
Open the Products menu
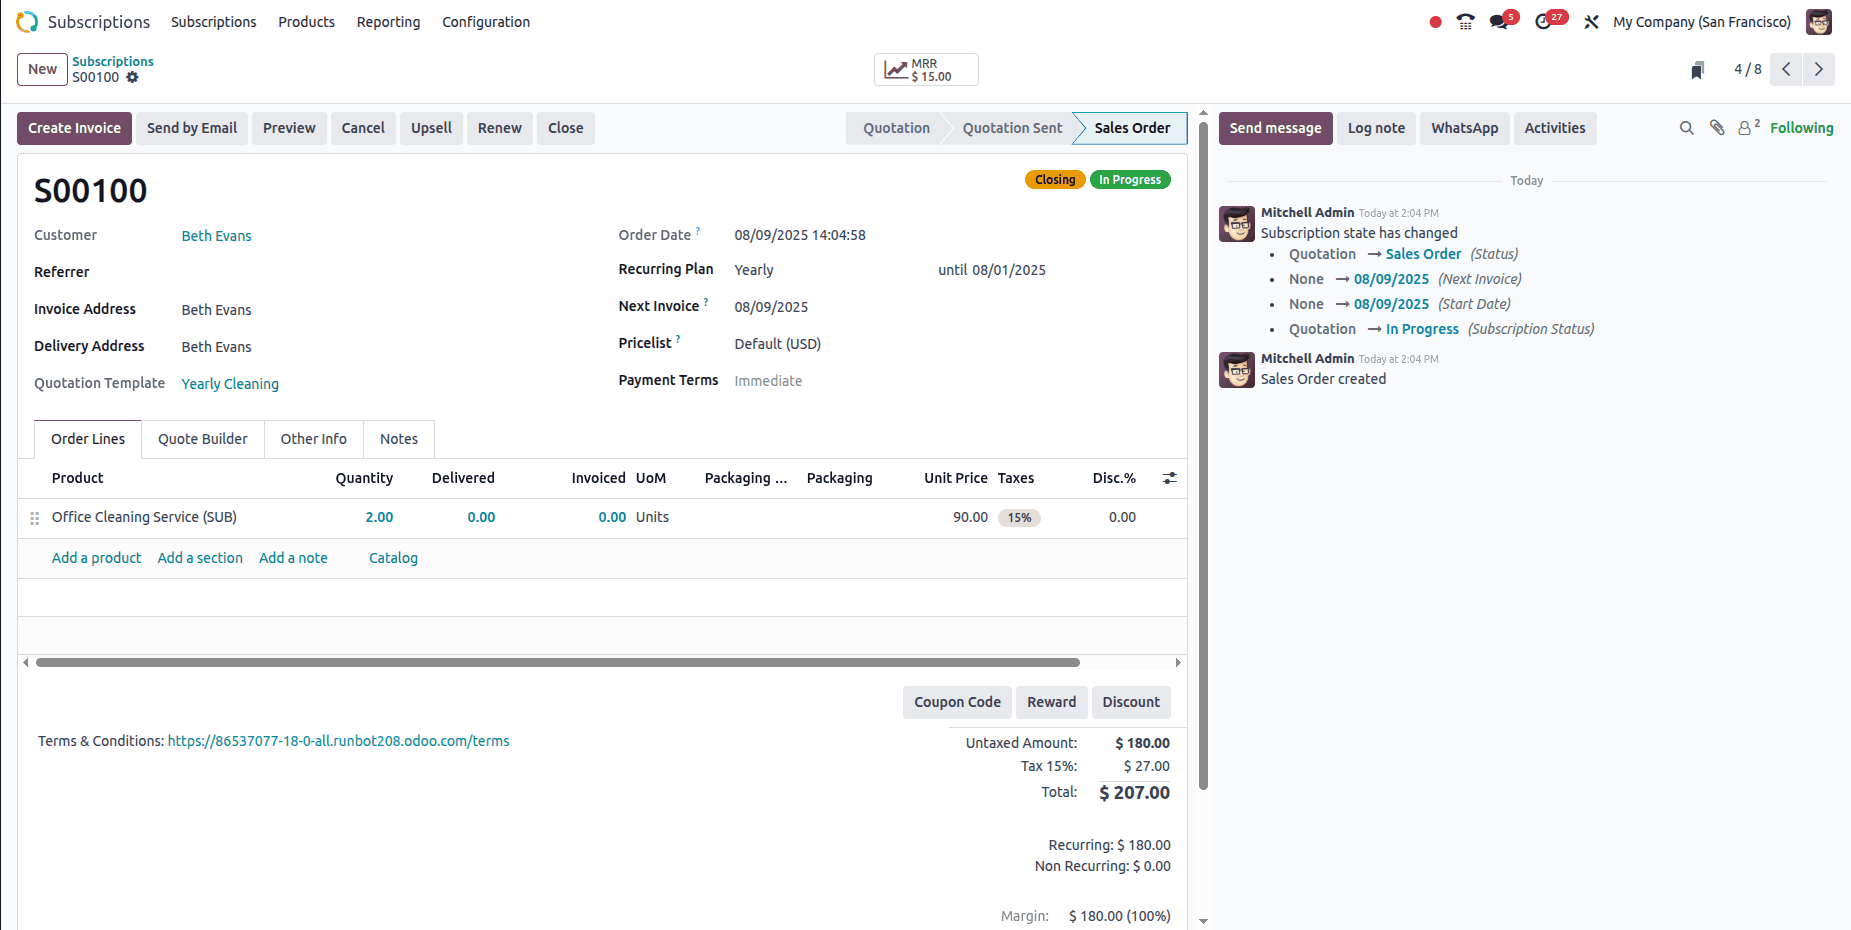307,22
